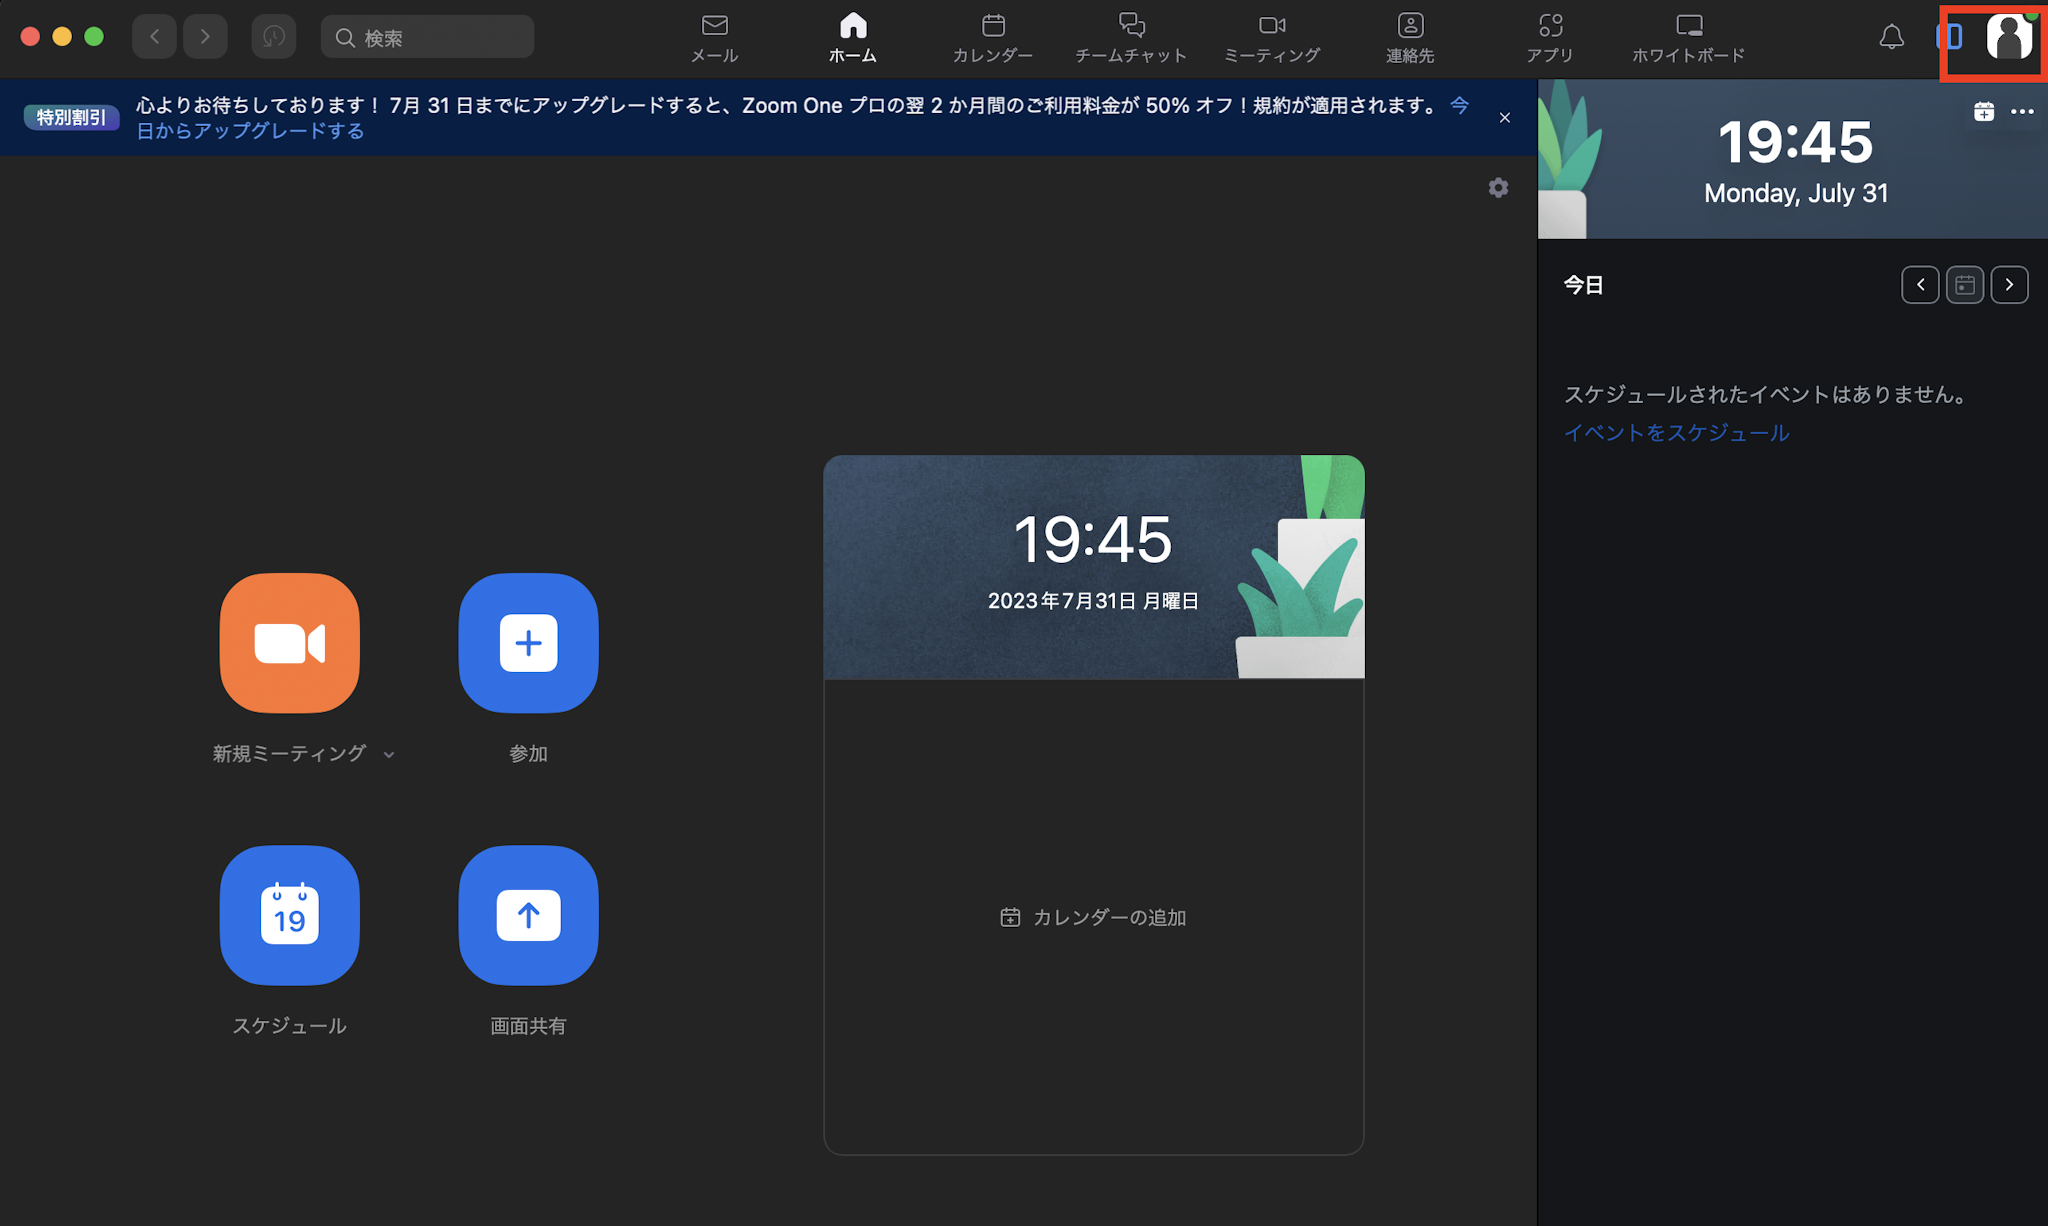Click the blue Join (参加) plus icon
Image resolution: width=2048 pixels, height=1226 pixels.
(x=528, y=643)
